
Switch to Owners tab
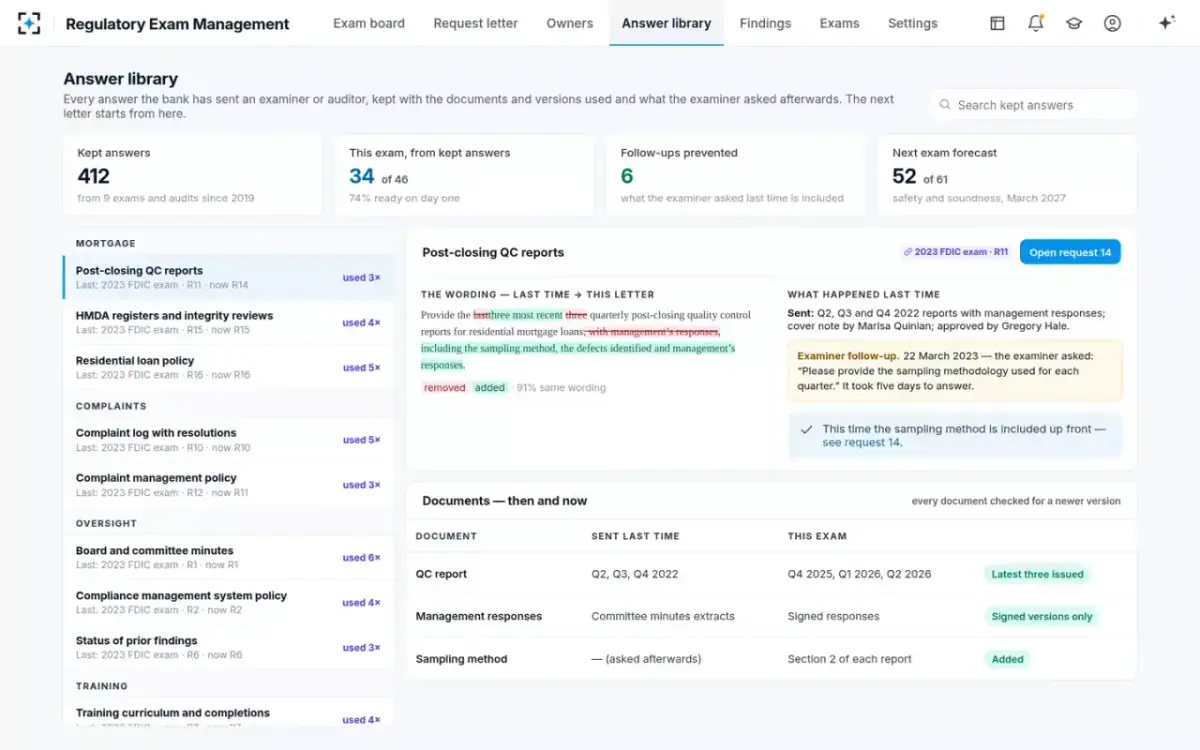[x=570, y=23]
